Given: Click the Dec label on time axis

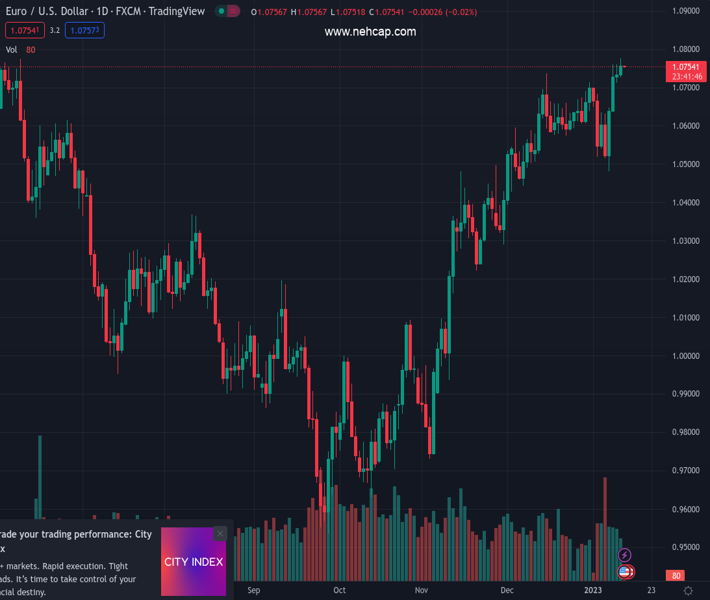Looking at the screenshot, I should 507,591.
